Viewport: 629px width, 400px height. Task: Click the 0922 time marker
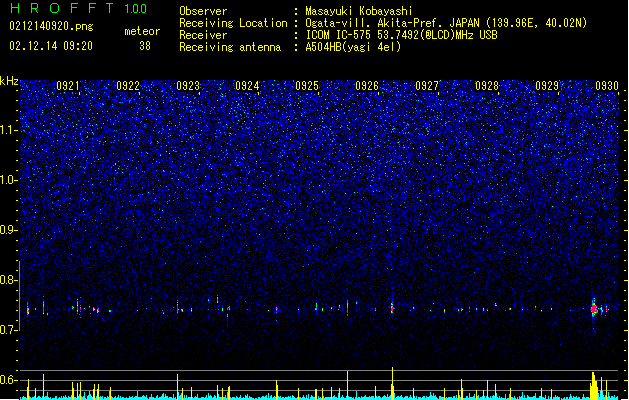tap(128, 86)
